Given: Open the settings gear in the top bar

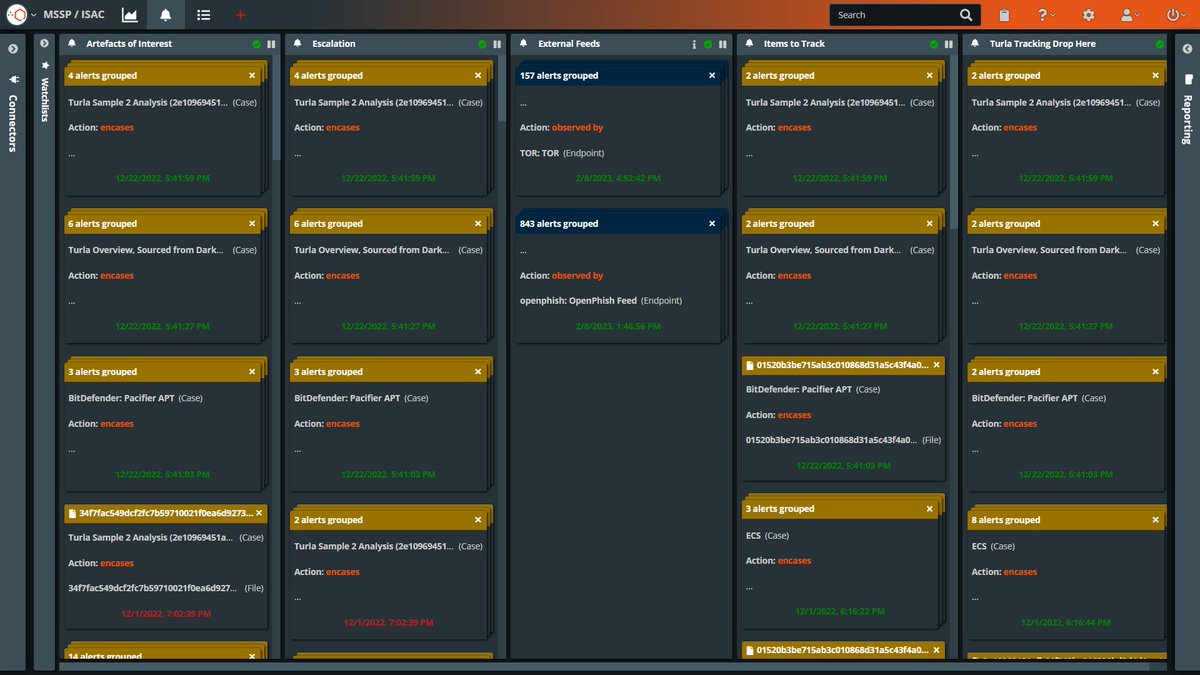Looking at the screenshot, I should click(1090, 15).
